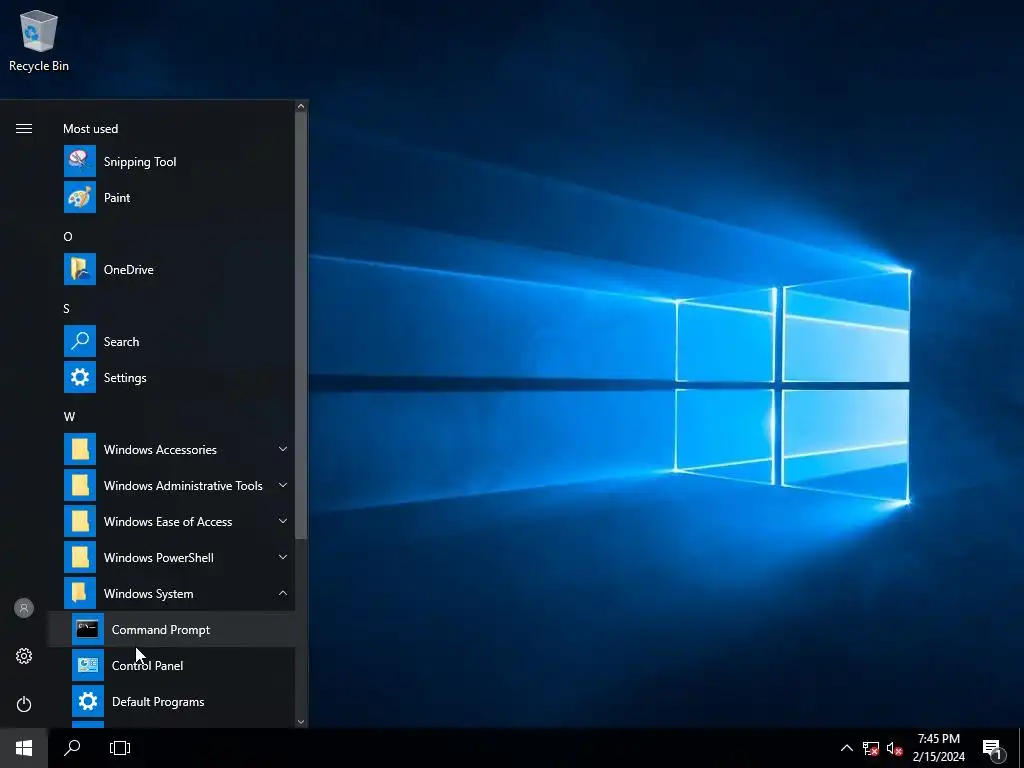Open the Settings gear tile in app list
The height and width of the screenshot is (768, 1024).
coord(80,377)
